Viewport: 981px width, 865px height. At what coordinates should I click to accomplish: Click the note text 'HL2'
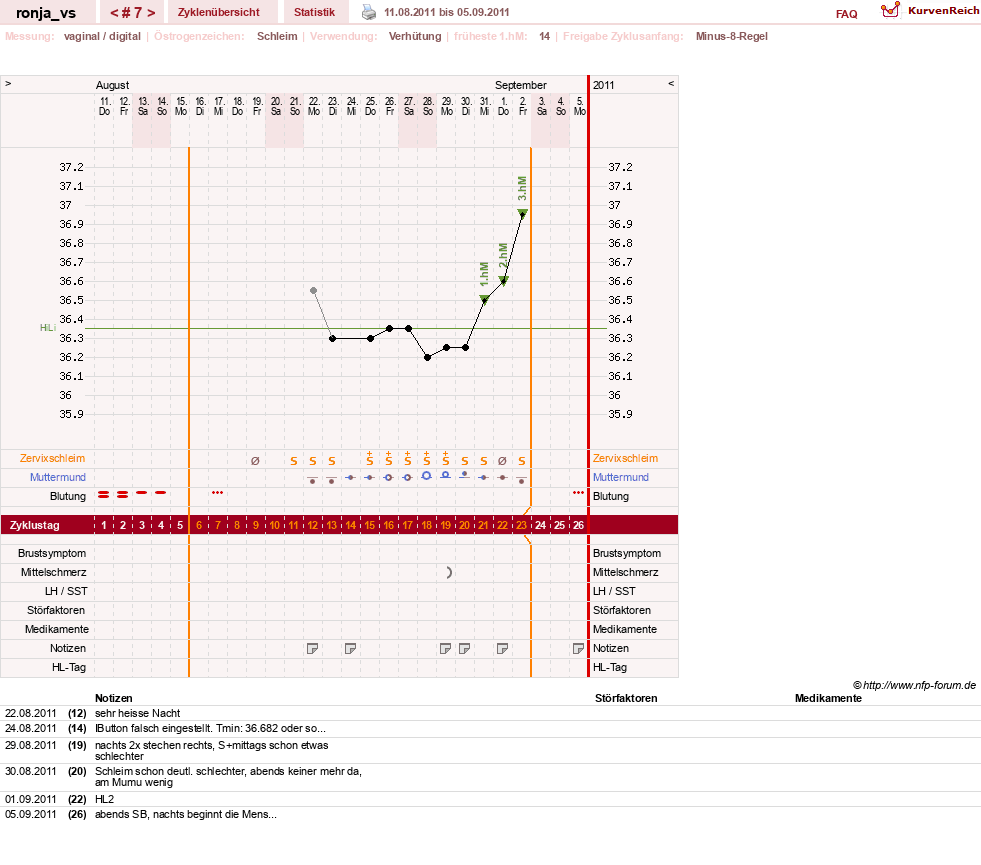pyautogui.click(x=104, y=799)
